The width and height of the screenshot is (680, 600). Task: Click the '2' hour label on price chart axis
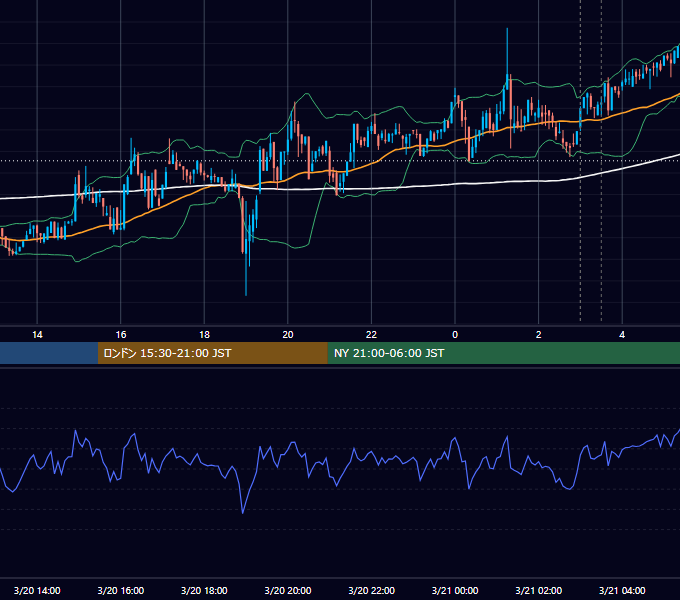coord(538,335)
